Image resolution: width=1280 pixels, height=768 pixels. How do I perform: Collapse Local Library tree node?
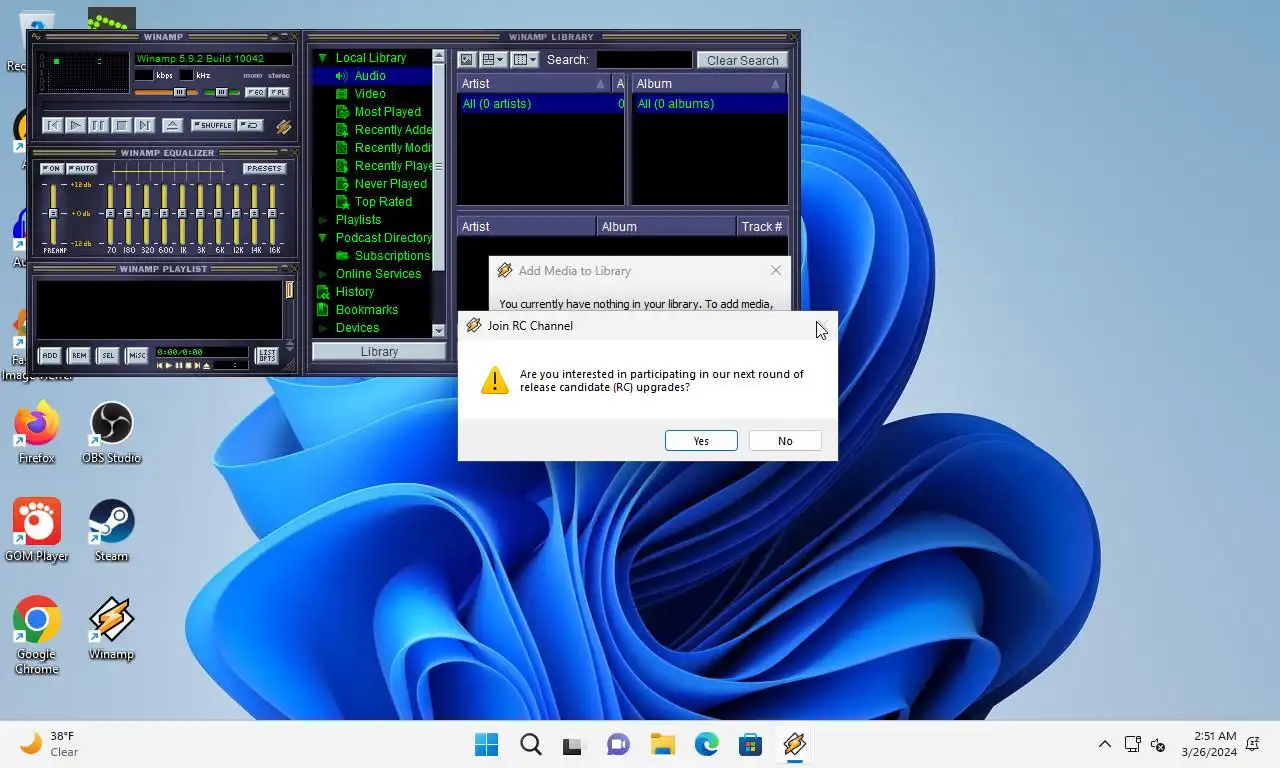tap(322, 58)
